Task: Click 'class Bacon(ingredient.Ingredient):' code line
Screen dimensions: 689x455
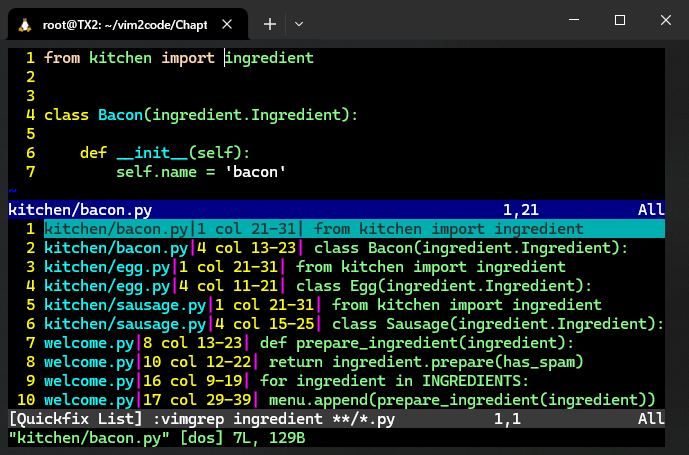Action: [201, 115]
